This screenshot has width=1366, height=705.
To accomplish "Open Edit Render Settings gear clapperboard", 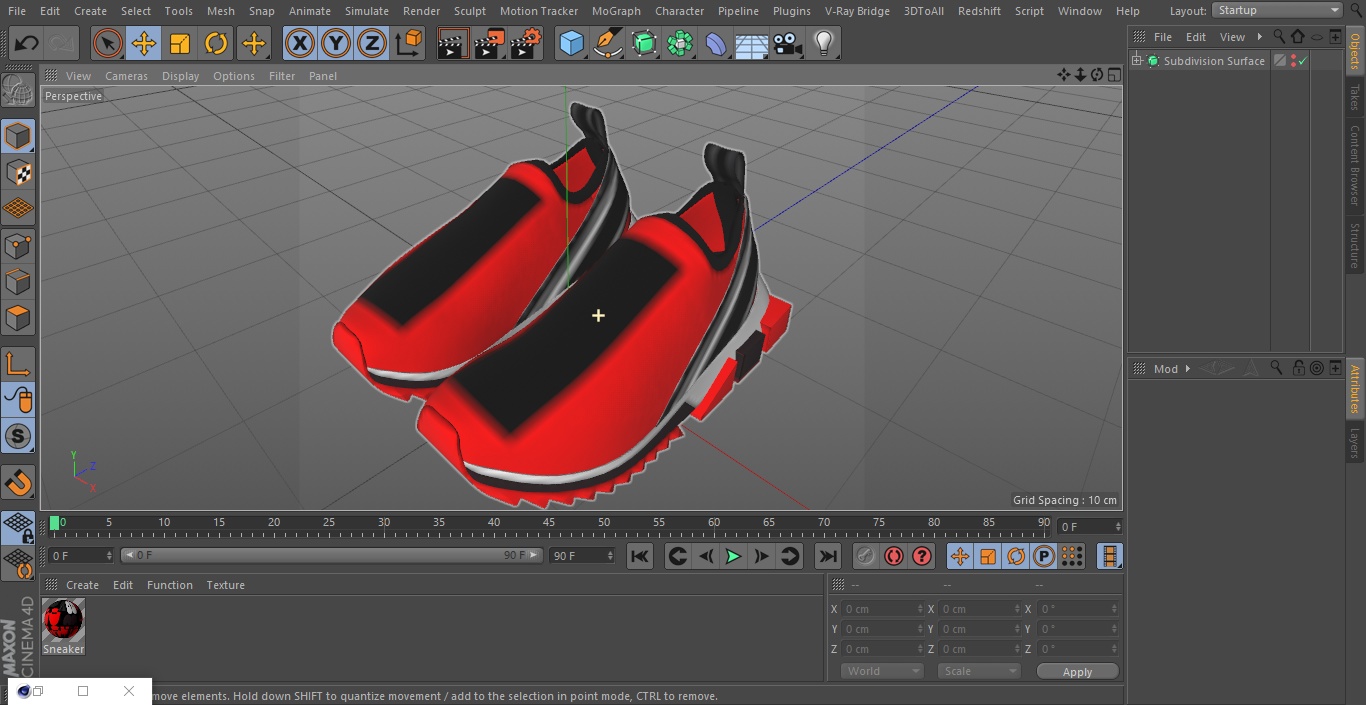I will pos(526,43).
